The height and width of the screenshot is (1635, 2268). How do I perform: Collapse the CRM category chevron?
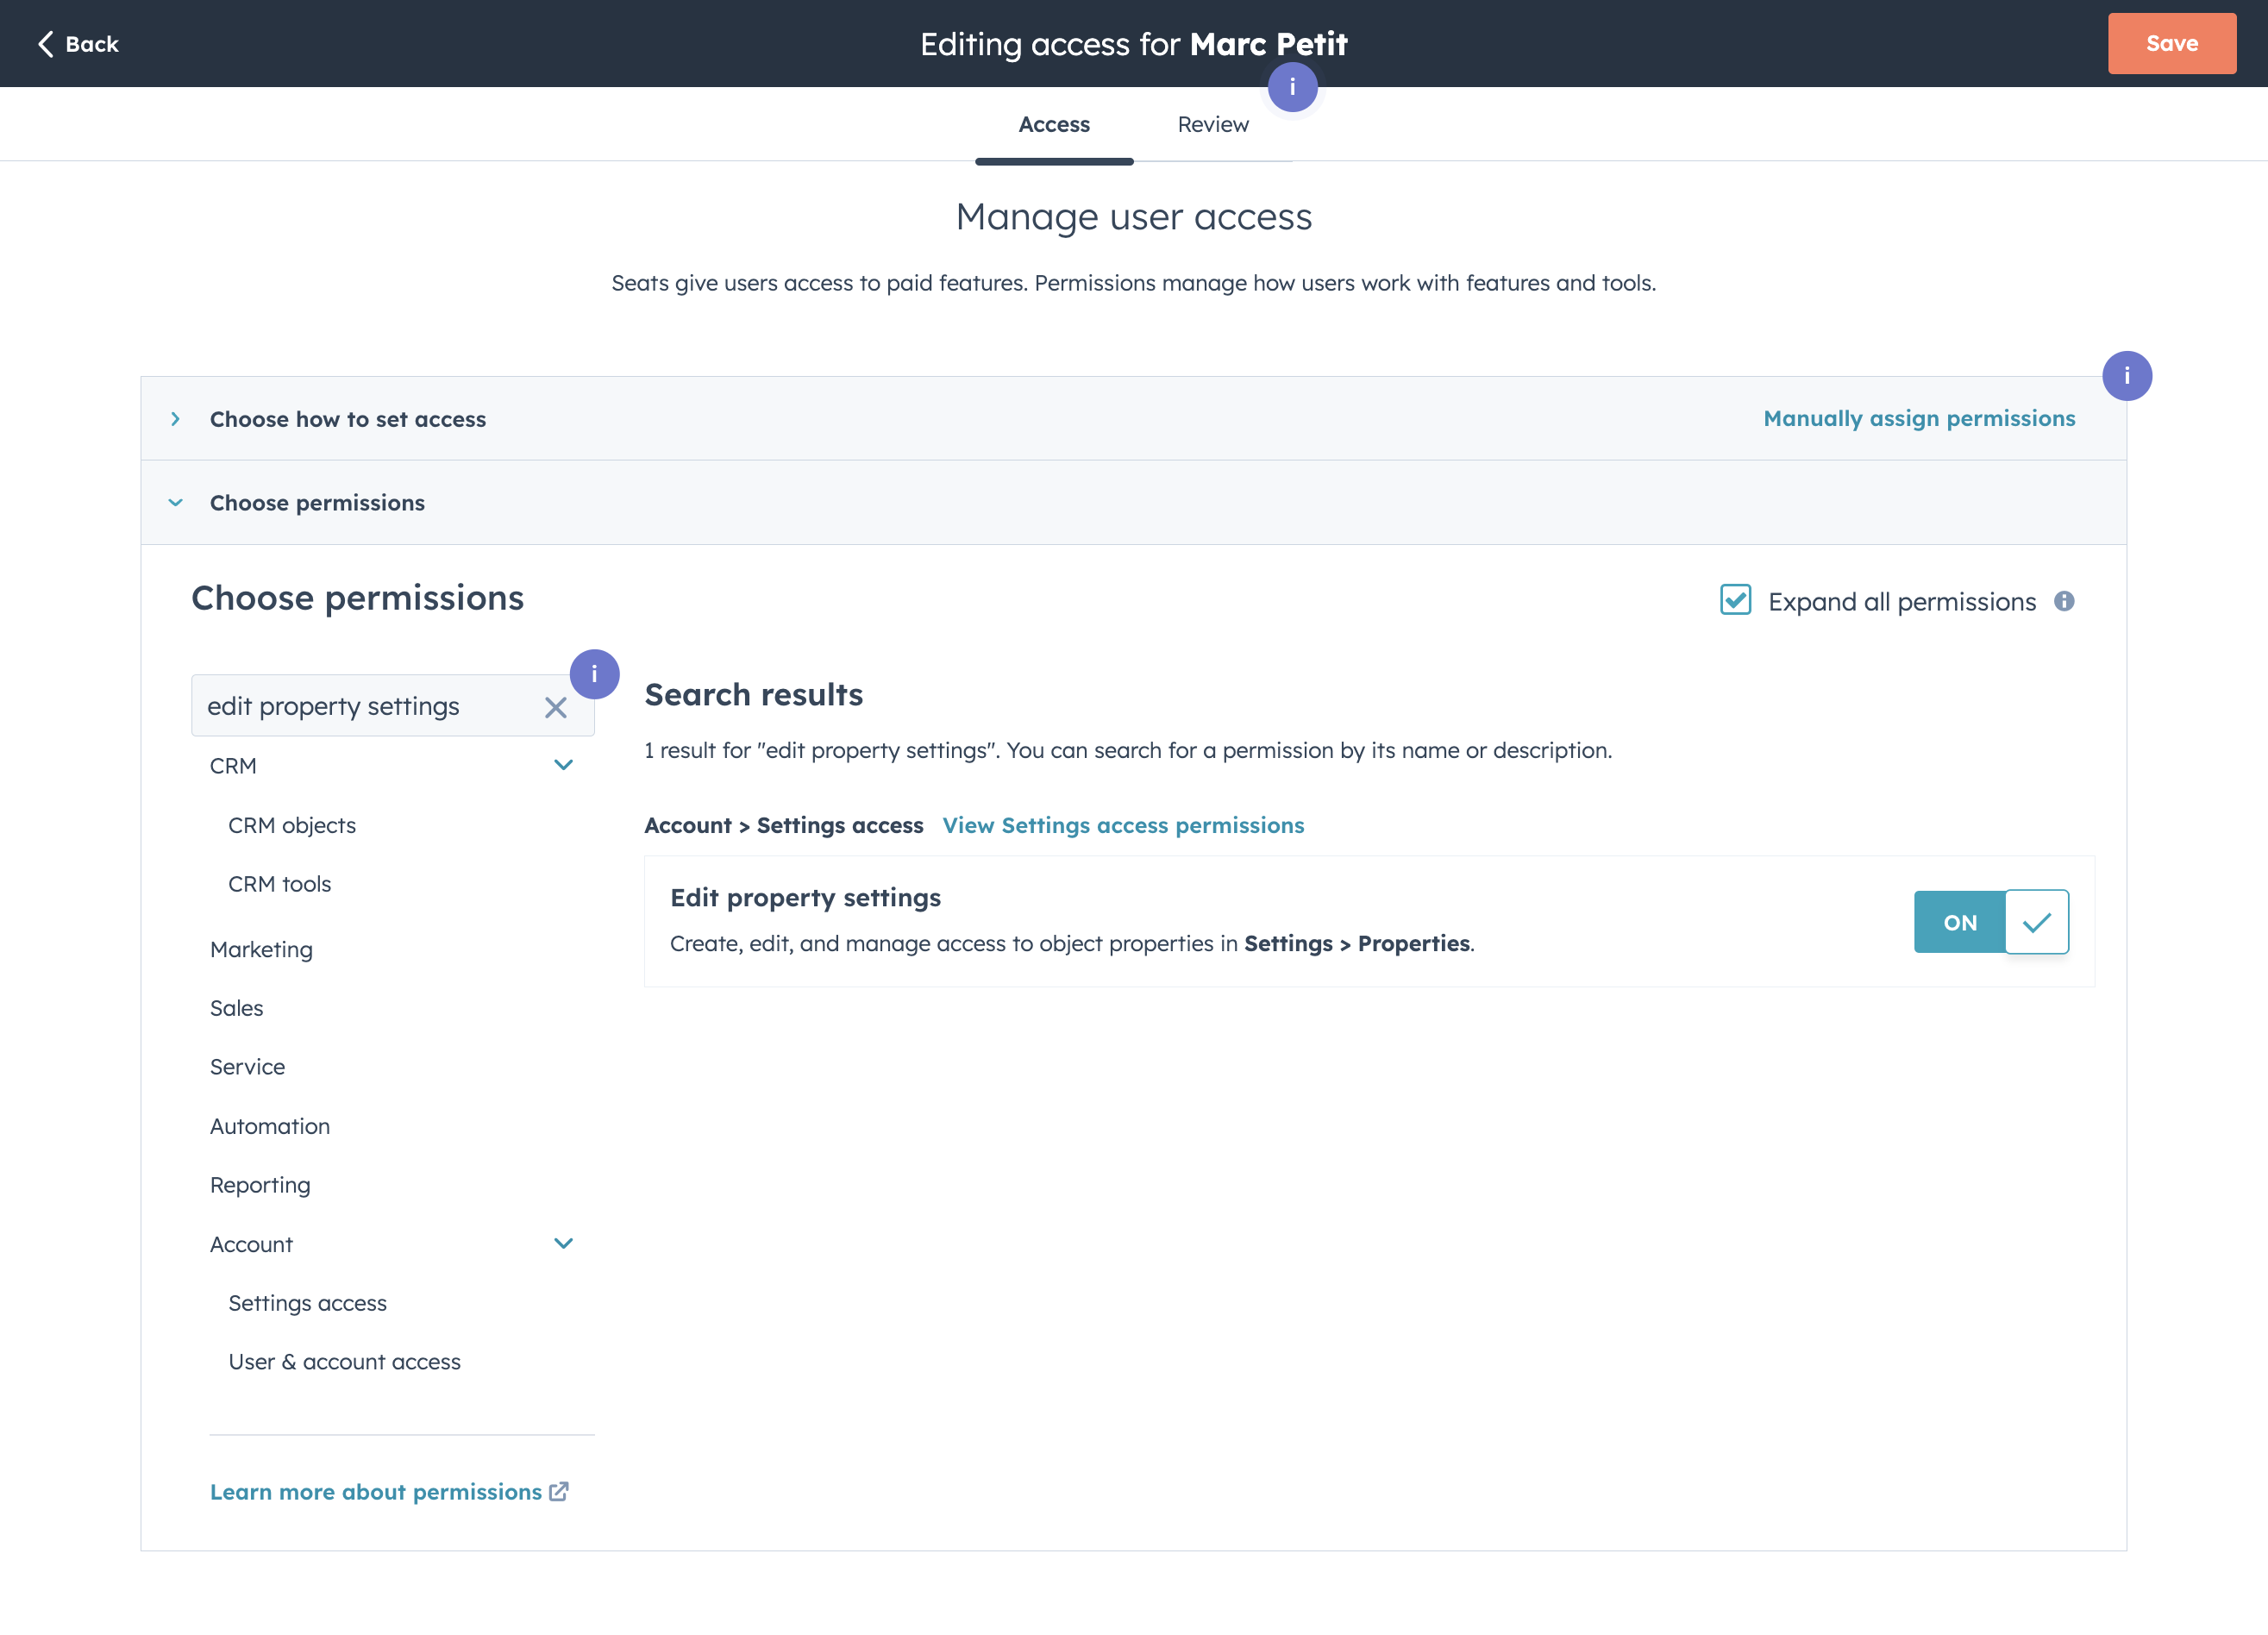coord(563,765)
